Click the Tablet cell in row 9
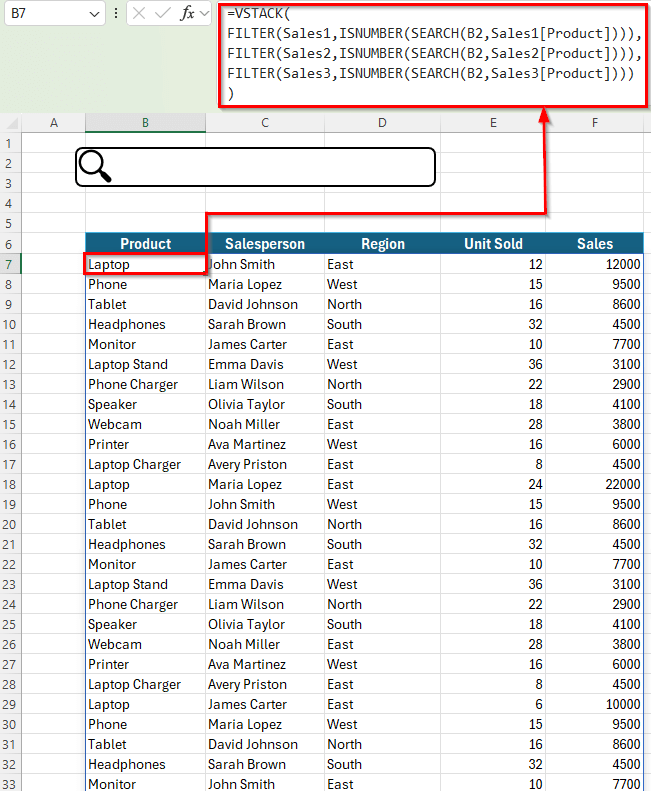Screen dimensions: 651x791 coord(145,304)
